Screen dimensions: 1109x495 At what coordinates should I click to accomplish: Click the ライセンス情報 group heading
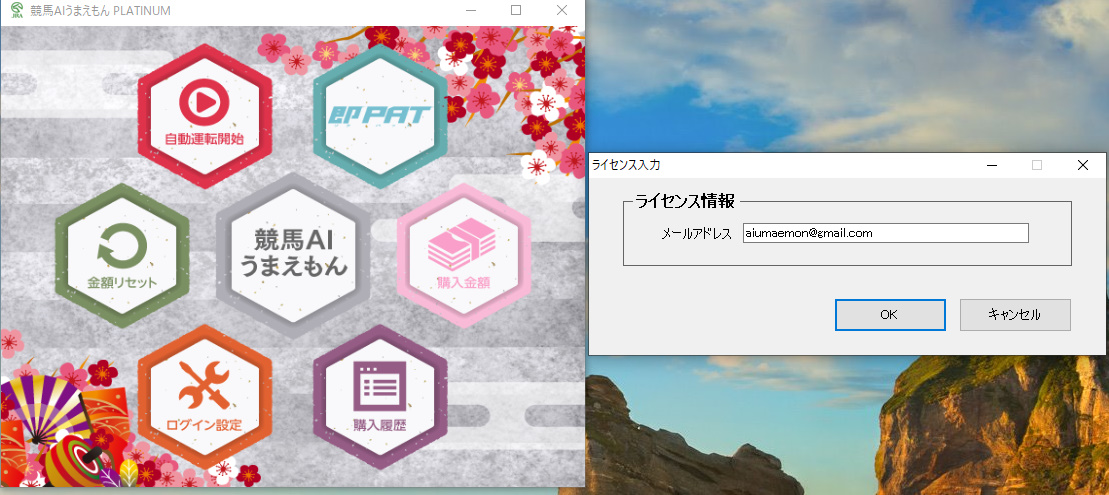coord(685,202)
